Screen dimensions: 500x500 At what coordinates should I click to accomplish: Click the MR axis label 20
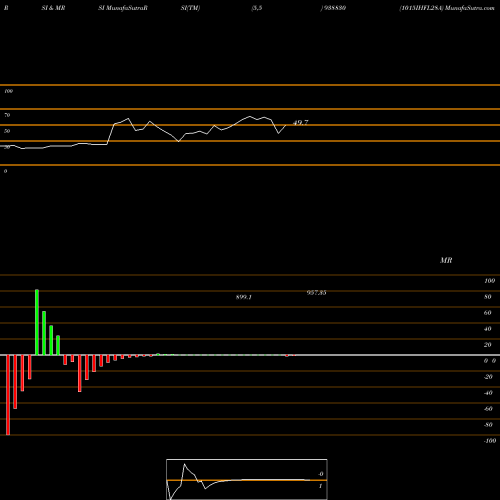488,345
